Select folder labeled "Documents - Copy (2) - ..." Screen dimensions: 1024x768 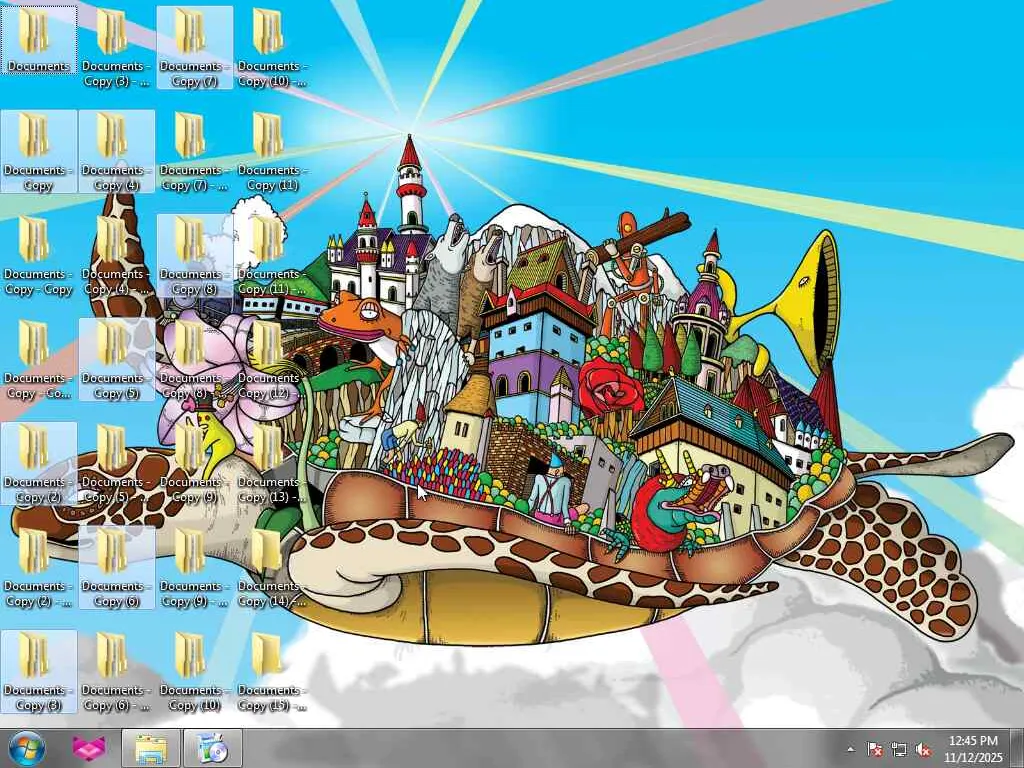[39, 568]
